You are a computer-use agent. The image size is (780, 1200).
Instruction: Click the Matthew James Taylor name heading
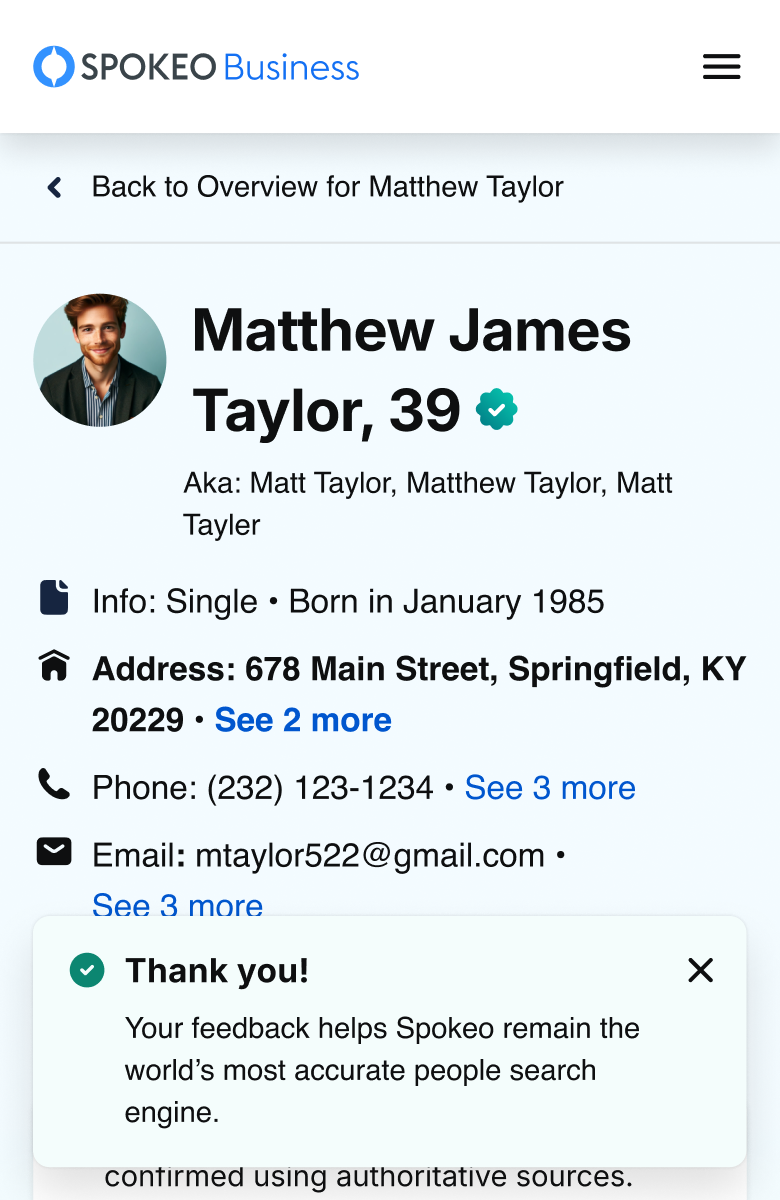coord(411,369)
